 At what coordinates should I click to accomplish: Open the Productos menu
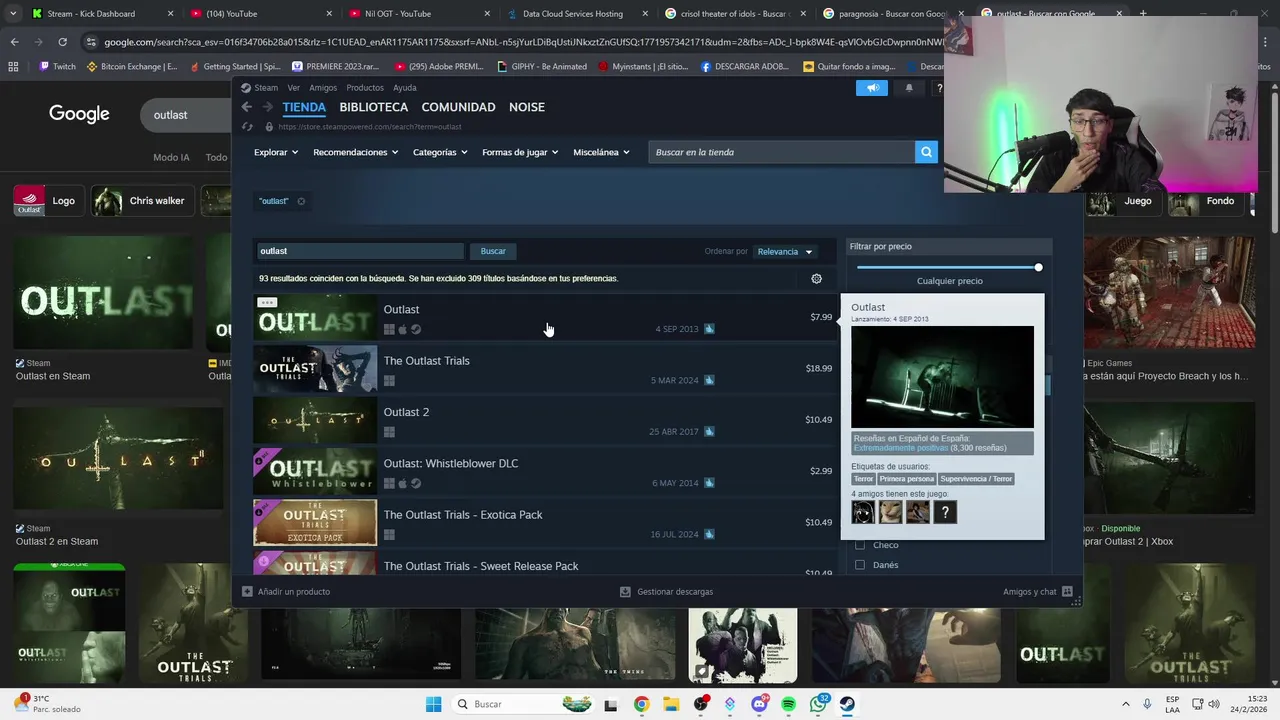(365, 88)
